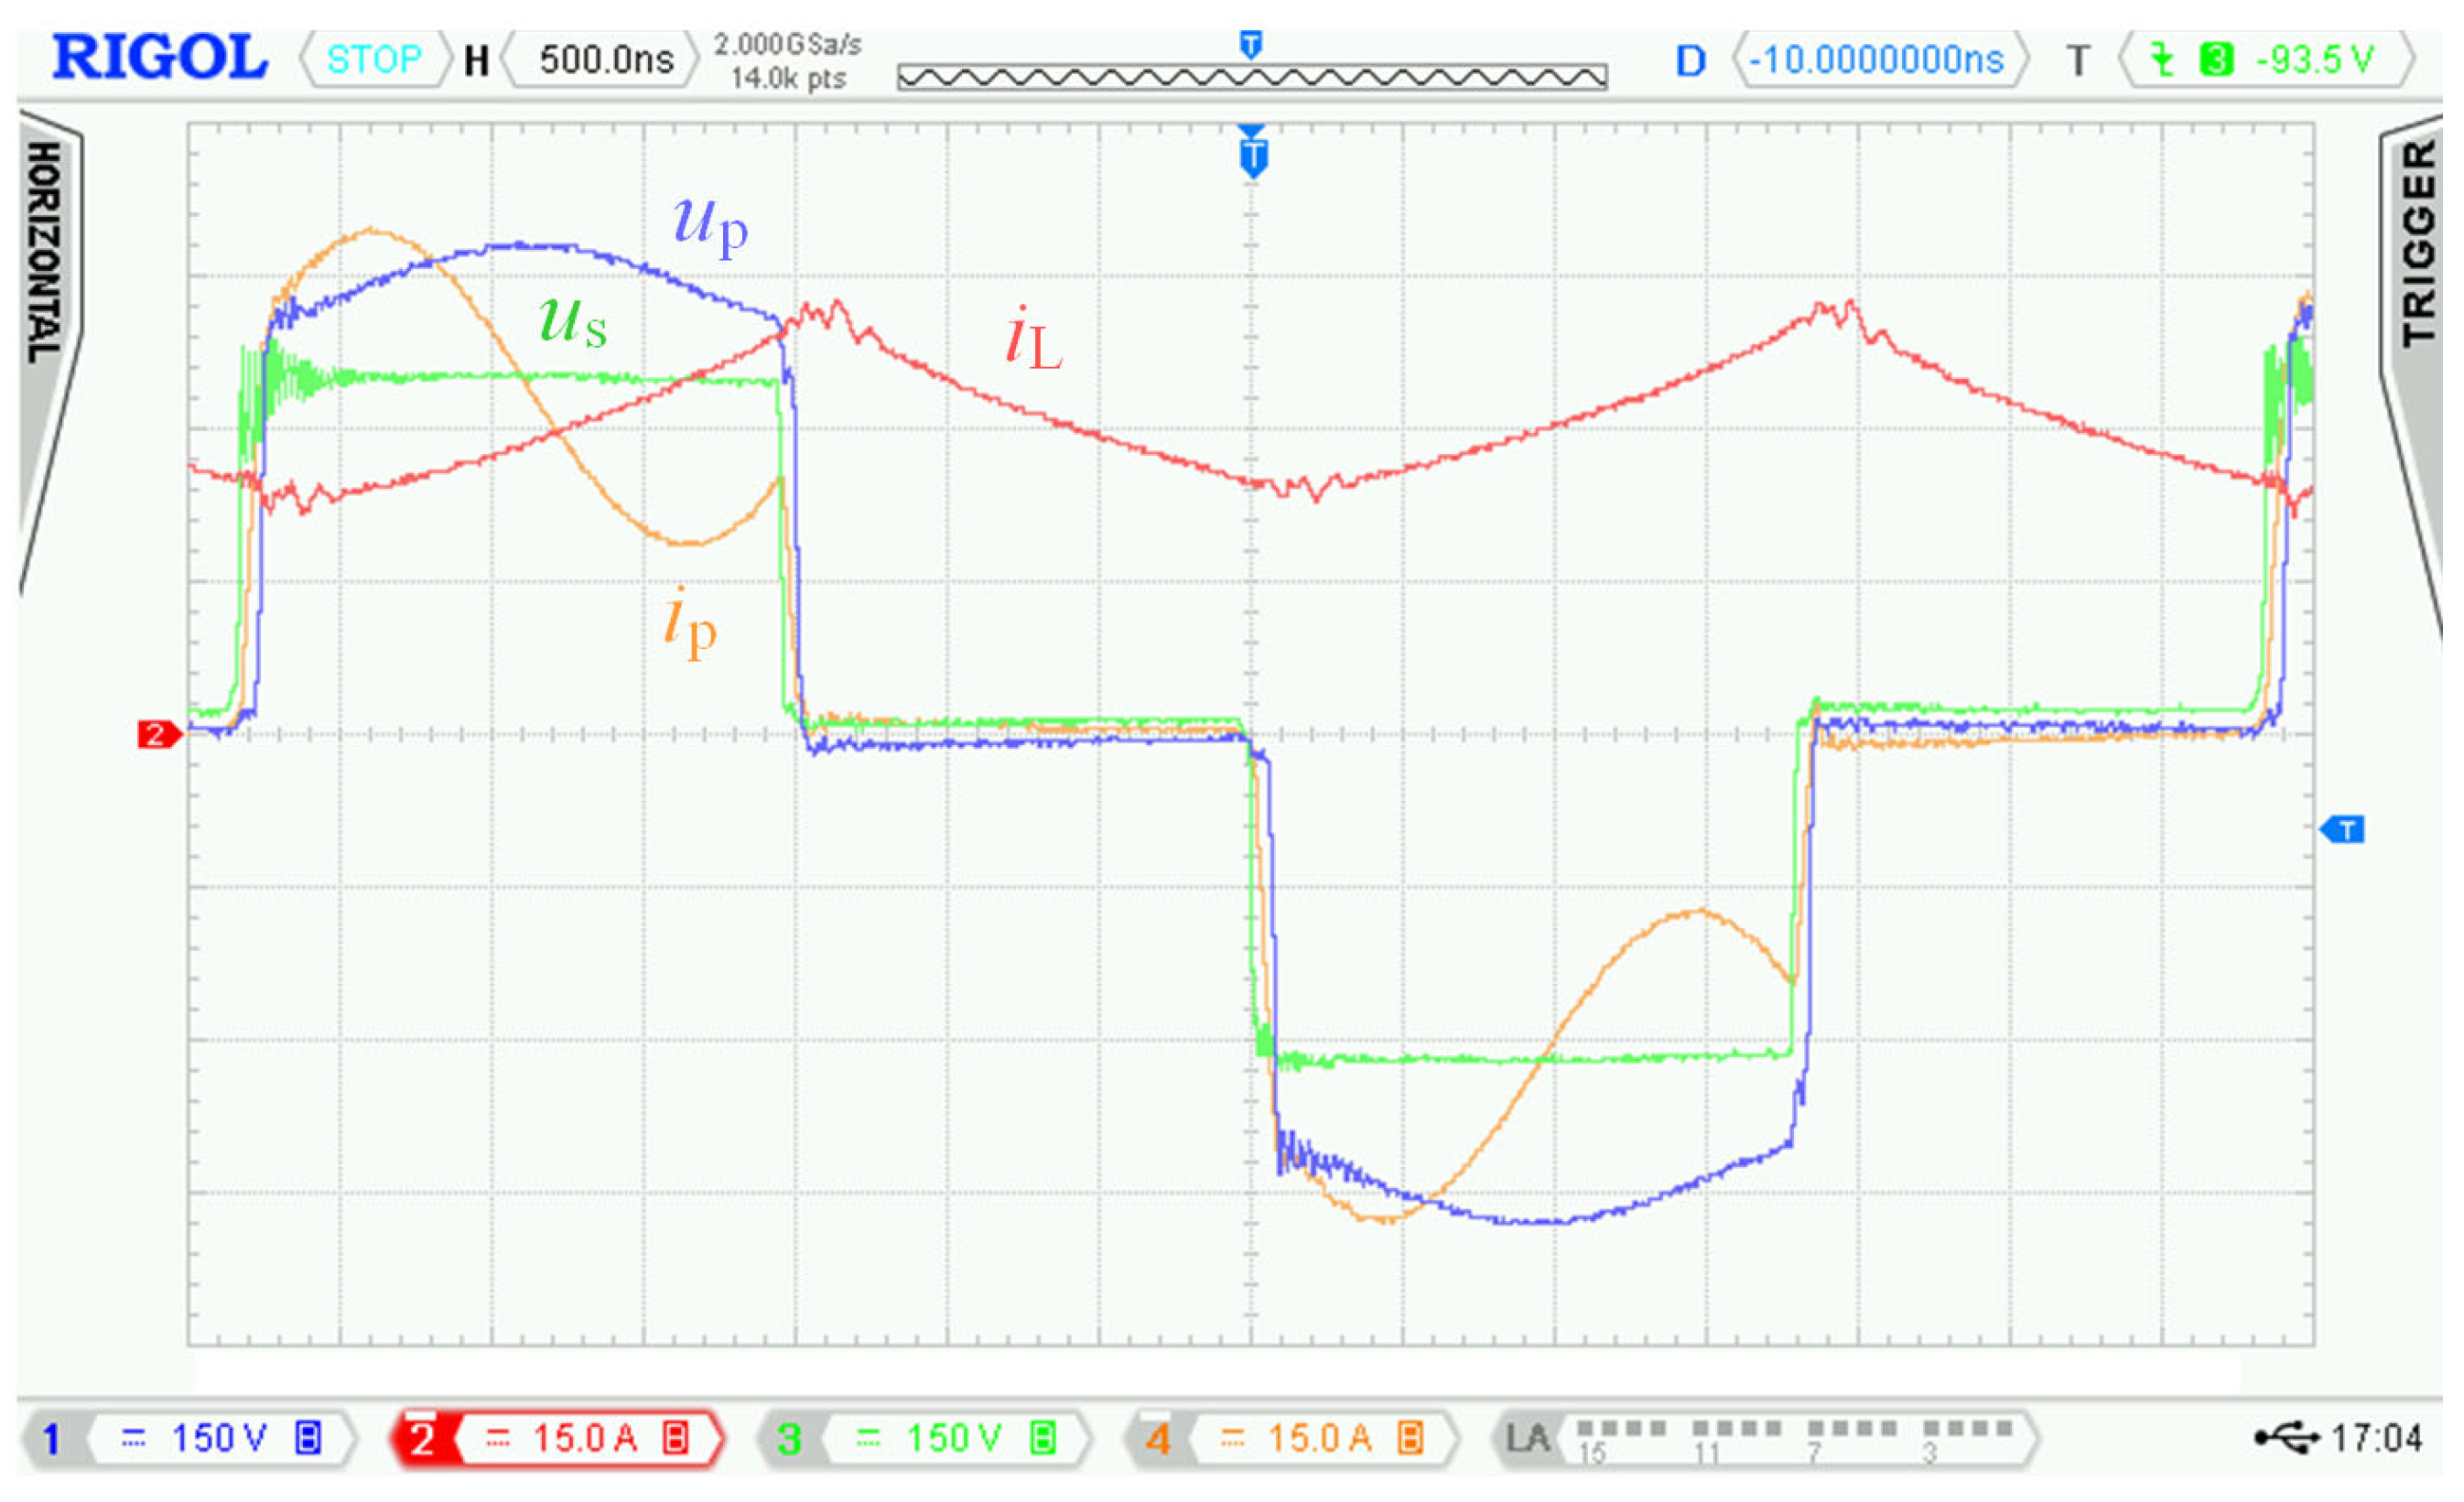Image resolution: width=2464 pixels, height=1502 pixels.
Task: Click the RIGOL logo
Action: [160, 57]
